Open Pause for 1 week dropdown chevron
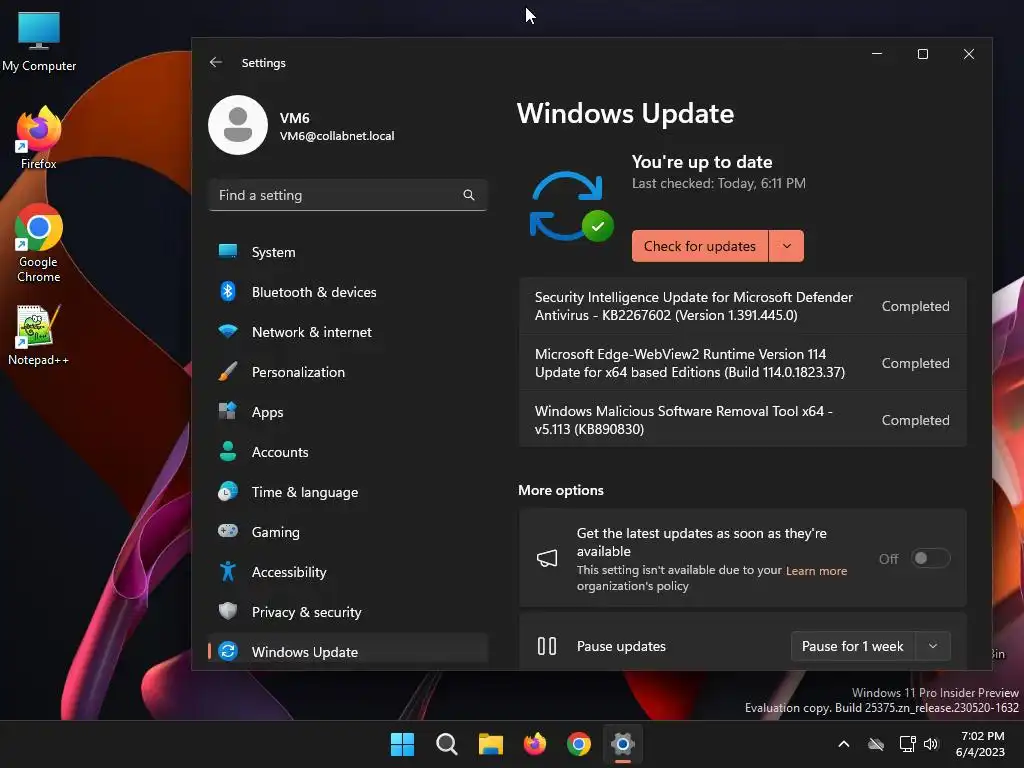Image resolution: width=1024 pixels, height=768 pixels. (933, 646)
